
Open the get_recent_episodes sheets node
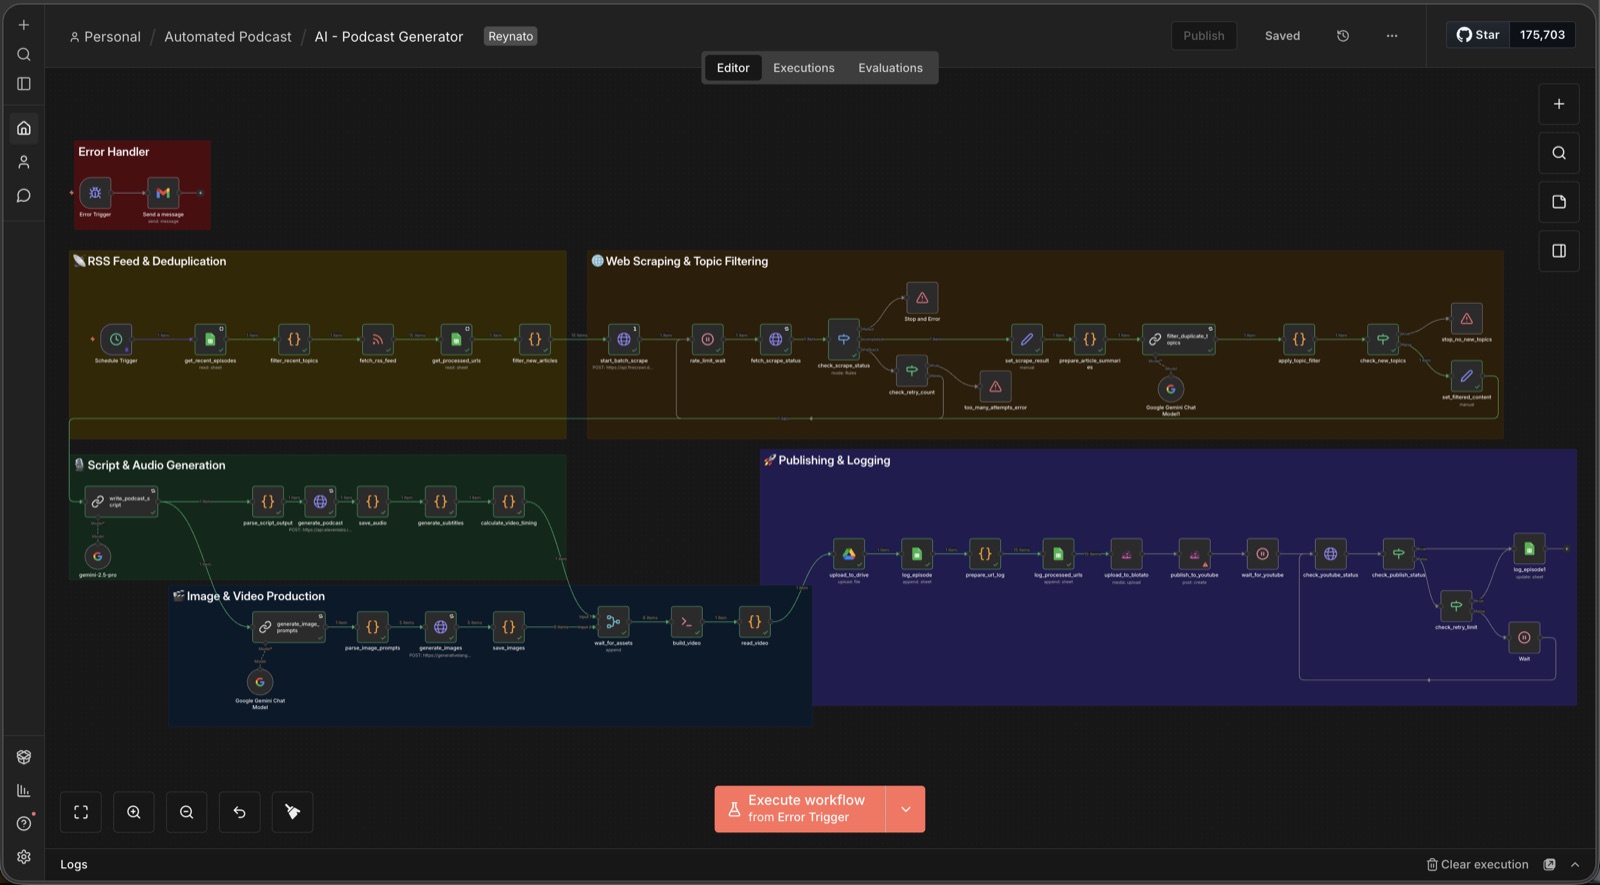210,339
